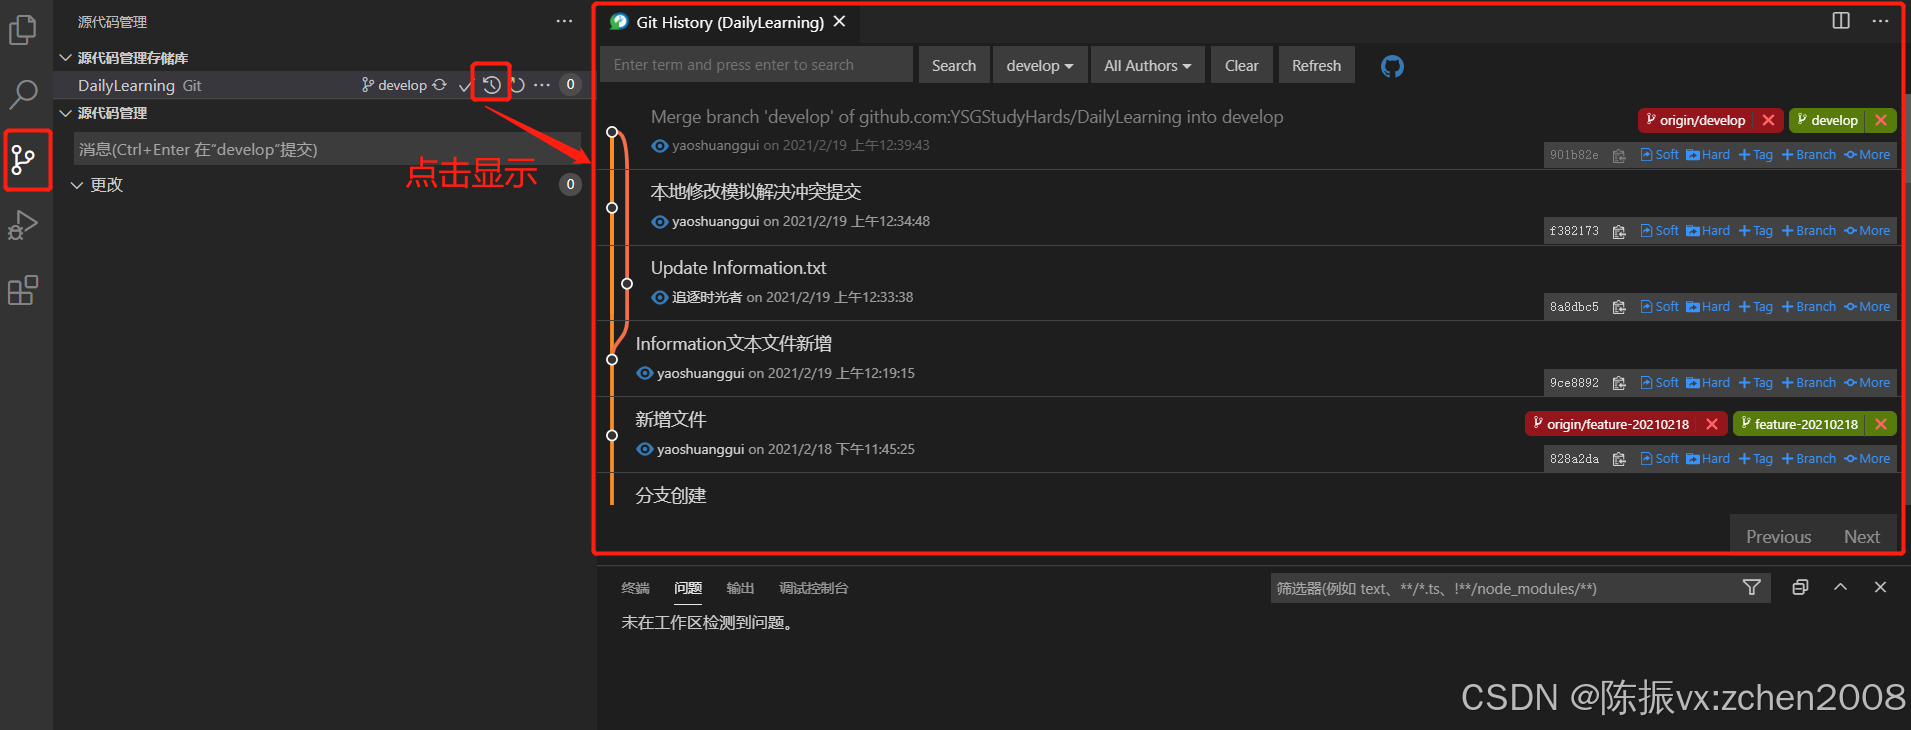Viewport: 1911px width, 730px height.
Task: Go to the Next page of commits
Action: [x=1861, y=537]
